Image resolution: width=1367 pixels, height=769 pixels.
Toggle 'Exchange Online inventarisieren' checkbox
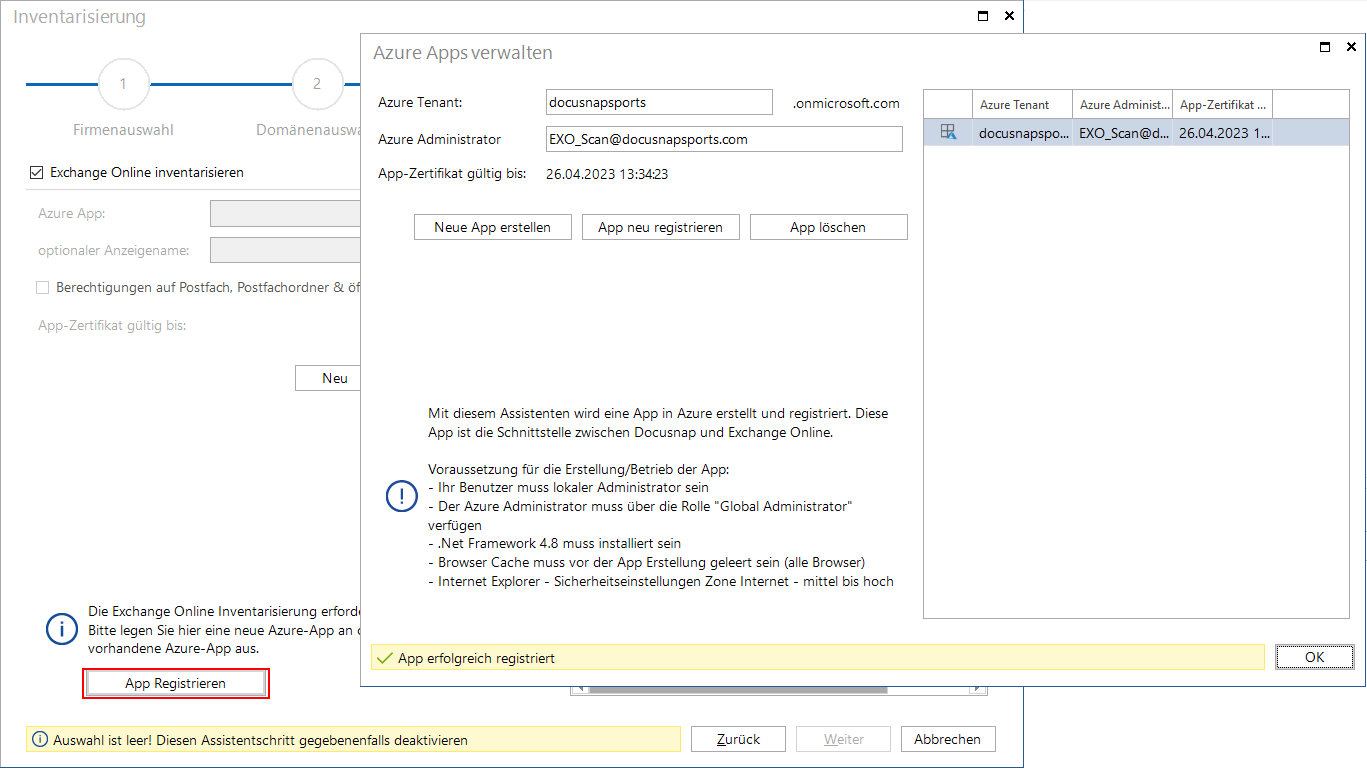[37, 173]
